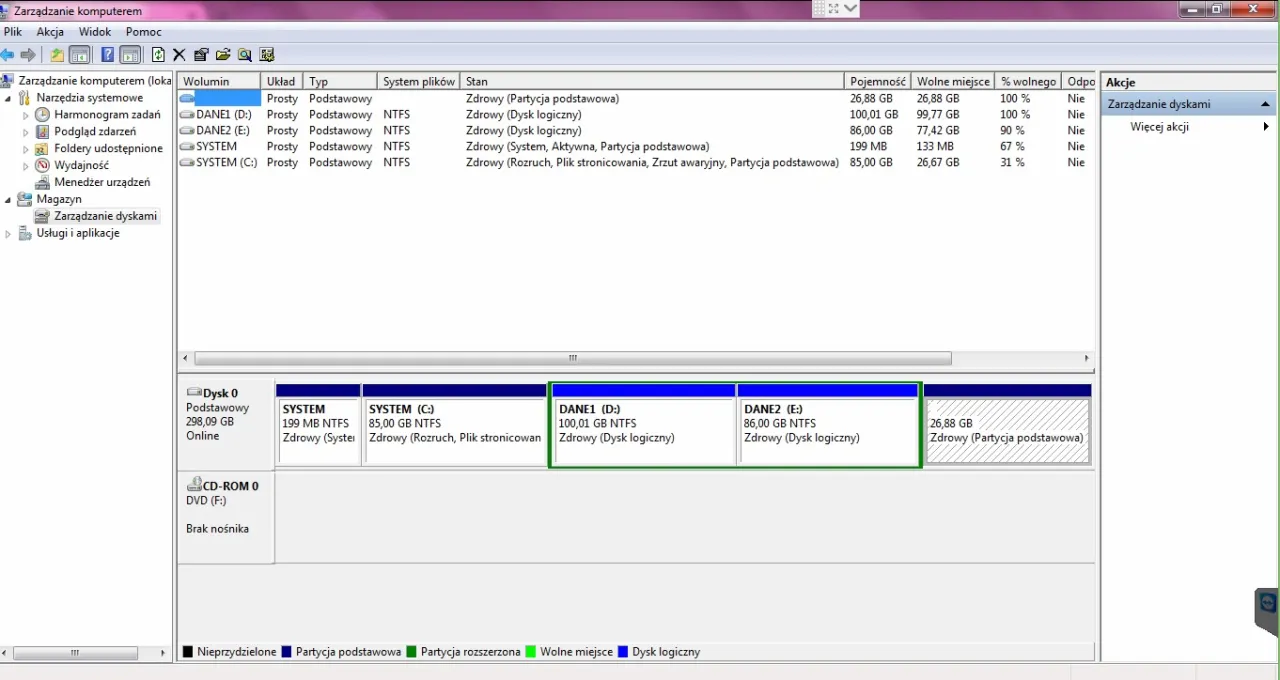Toggle the action pane visibility
1280x680 pixels.
tap(130, 55)
